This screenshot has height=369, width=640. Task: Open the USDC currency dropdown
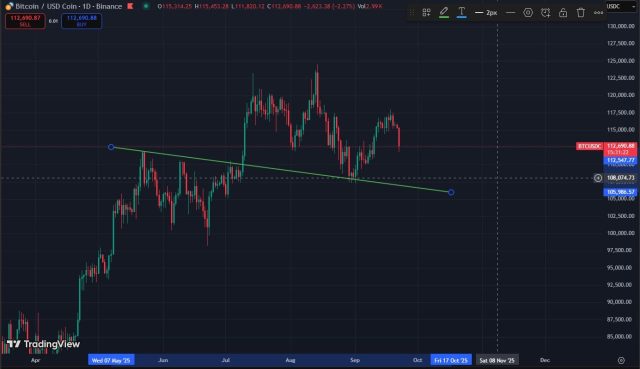click(x=621, y=6)
